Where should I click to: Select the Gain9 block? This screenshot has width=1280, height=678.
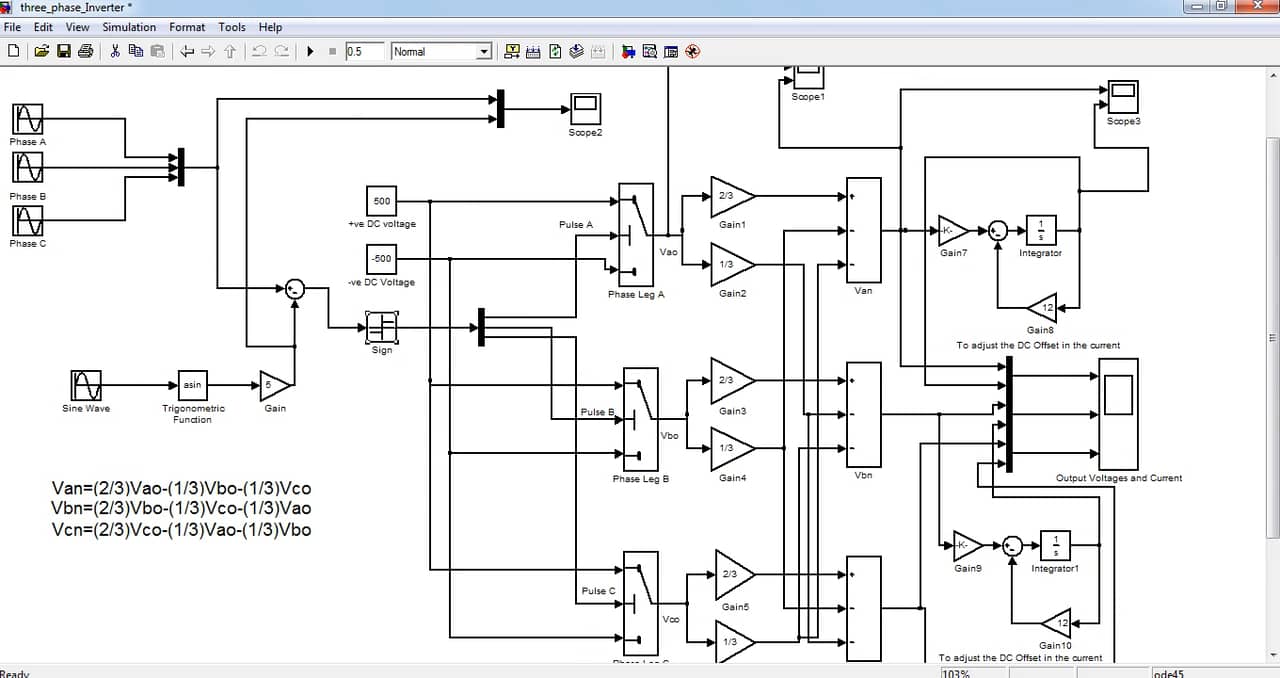point(968,545)
